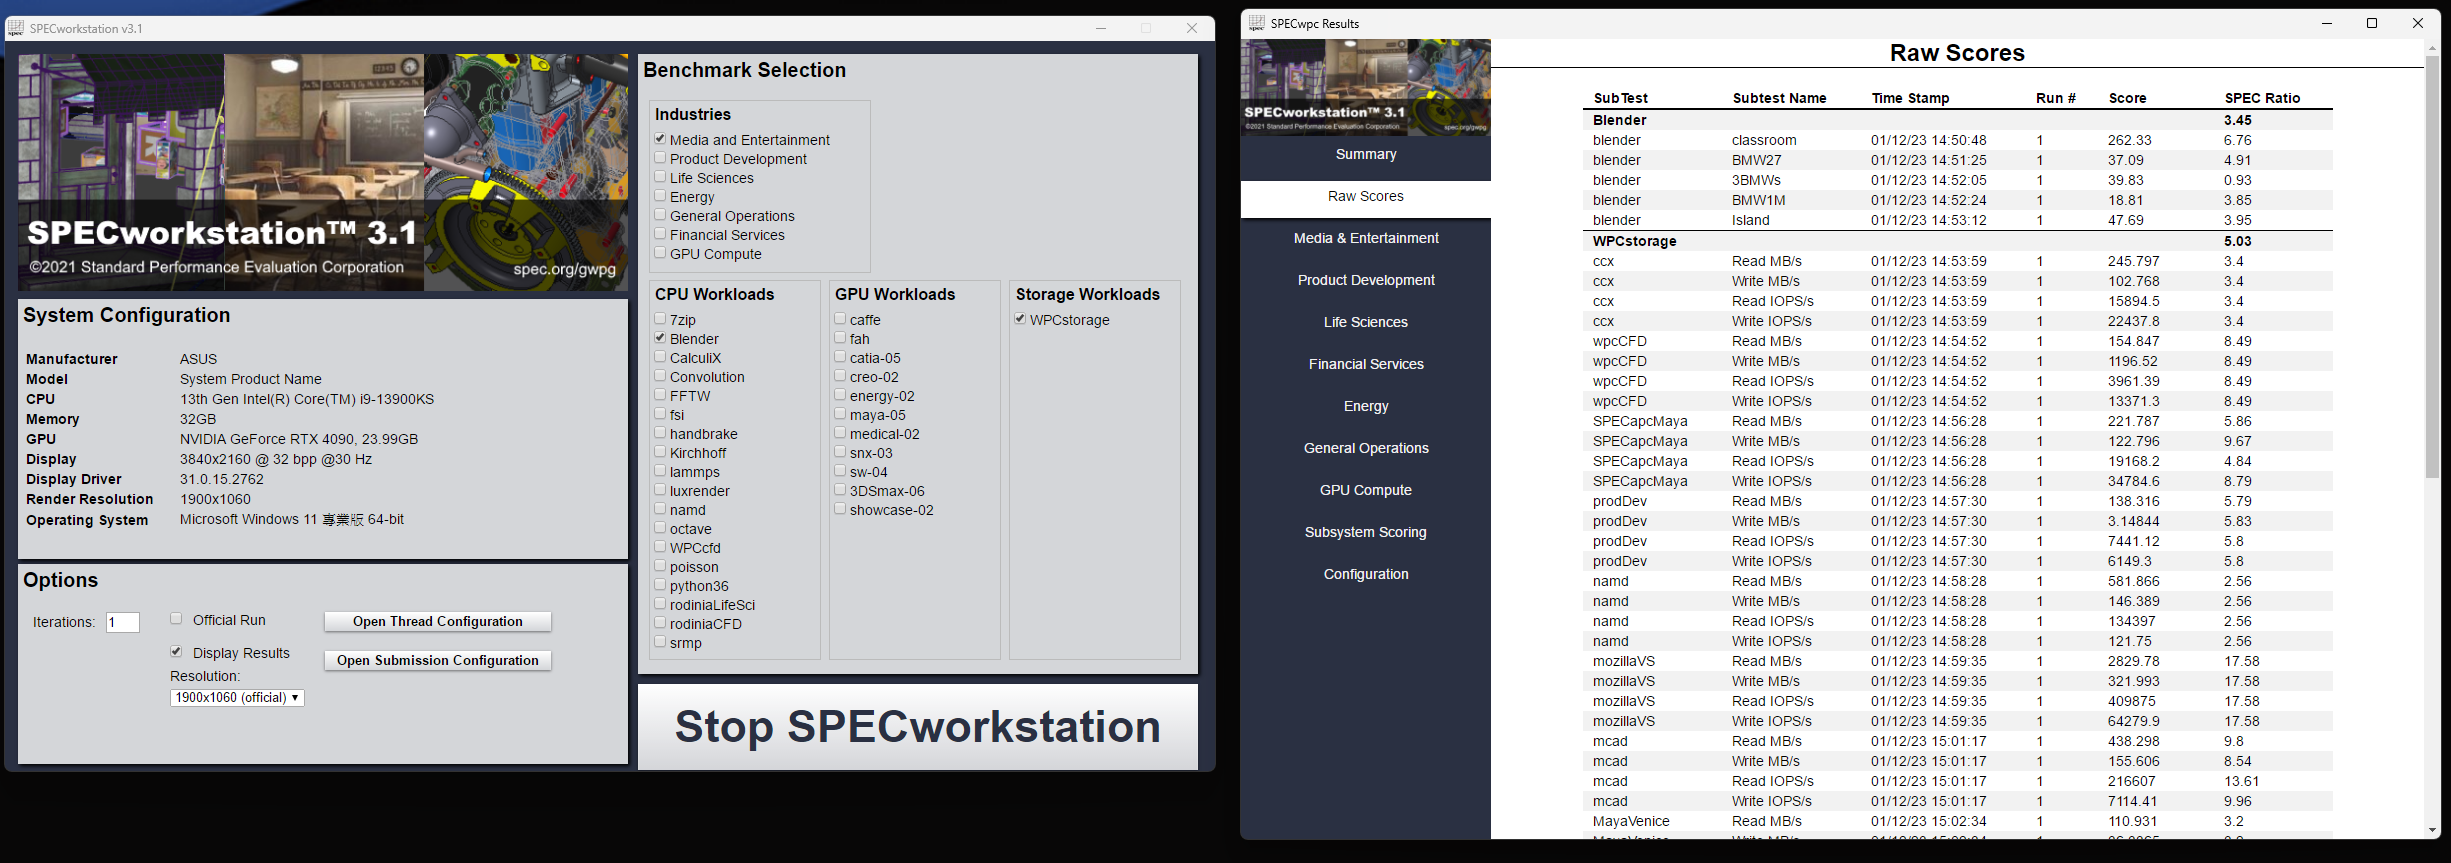Minimize the SPECwpc Results window
This screenshot has height=863, width=2451.
pos(2327,23)
